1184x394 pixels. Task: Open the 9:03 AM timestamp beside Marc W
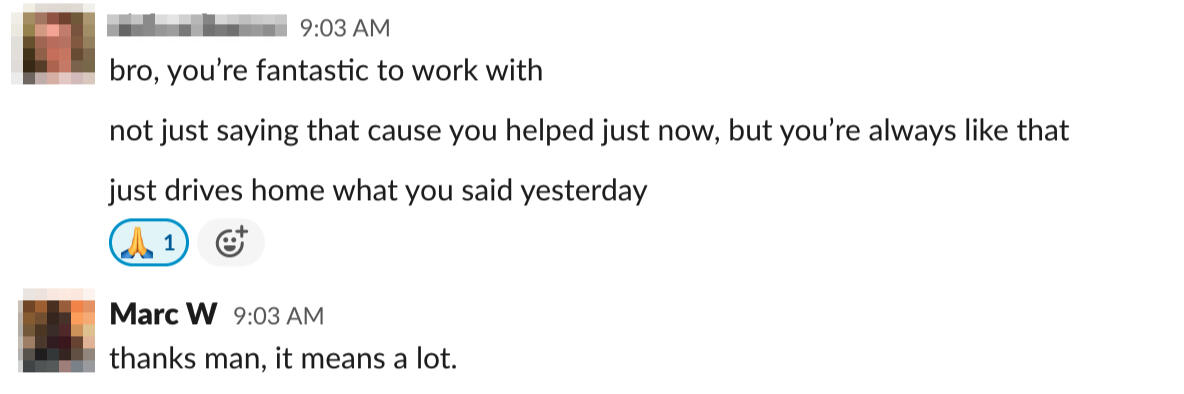[x=277, y=316]
